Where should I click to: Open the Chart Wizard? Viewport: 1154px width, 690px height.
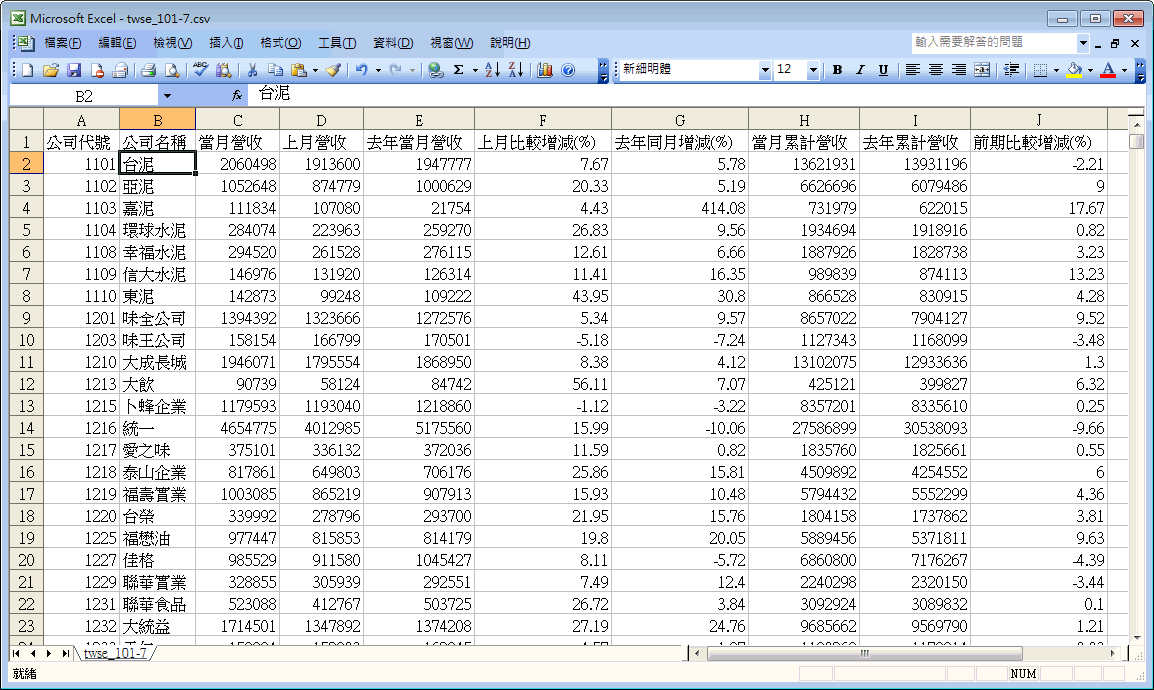(x=545, y=70)
